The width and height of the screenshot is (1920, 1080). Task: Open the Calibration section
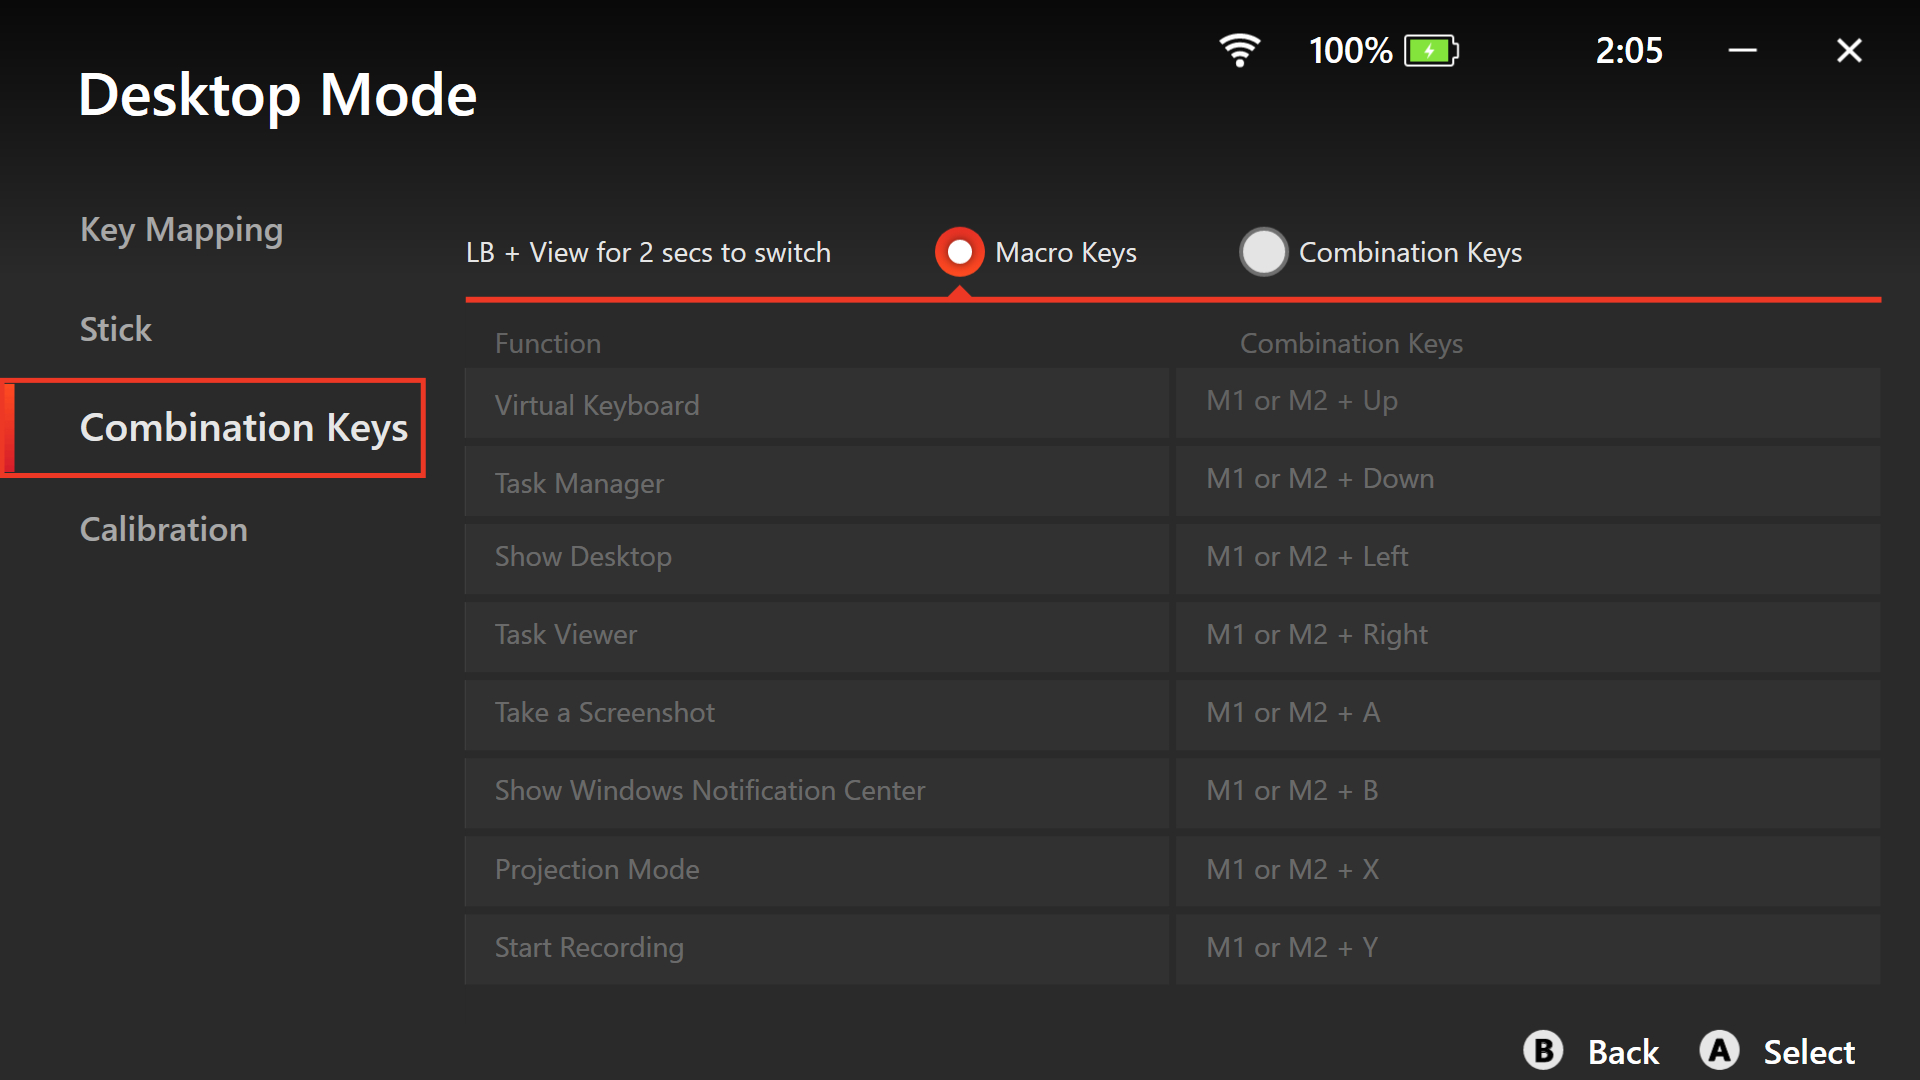tap(164, 529)
